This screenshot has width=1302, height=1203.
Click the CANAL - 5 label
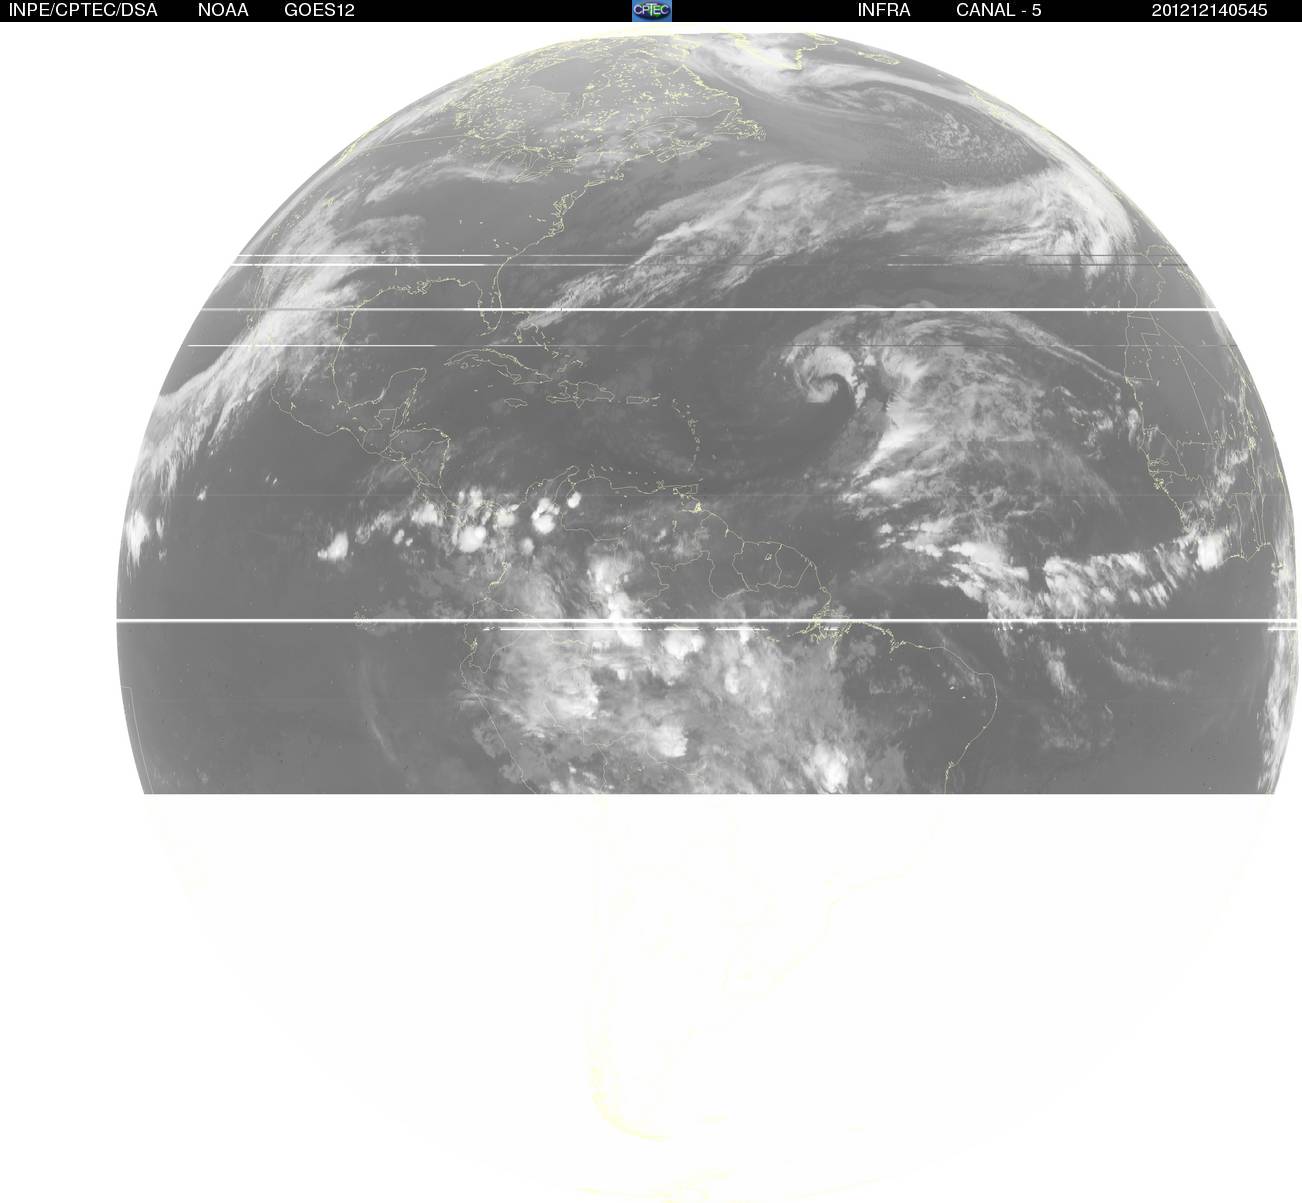coord(998,10)
